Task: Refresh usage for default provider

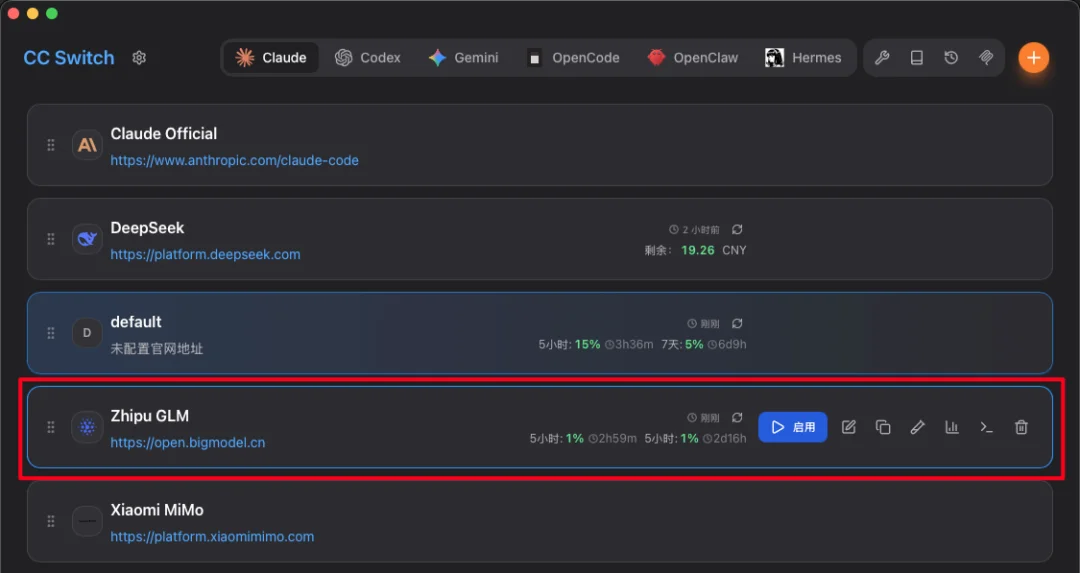Action: [x=737, y=324]
